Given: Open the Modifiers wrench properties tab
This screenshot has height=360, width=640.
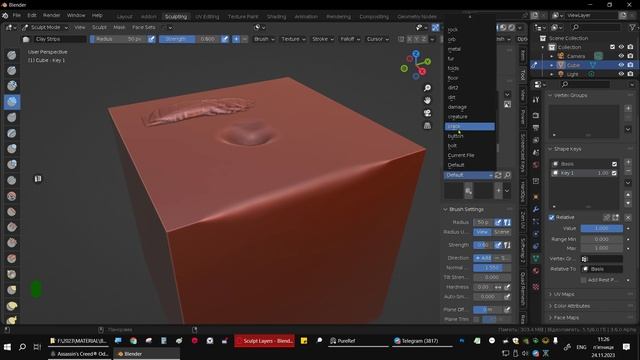Looking at the screenshot, I should [536, 209].
